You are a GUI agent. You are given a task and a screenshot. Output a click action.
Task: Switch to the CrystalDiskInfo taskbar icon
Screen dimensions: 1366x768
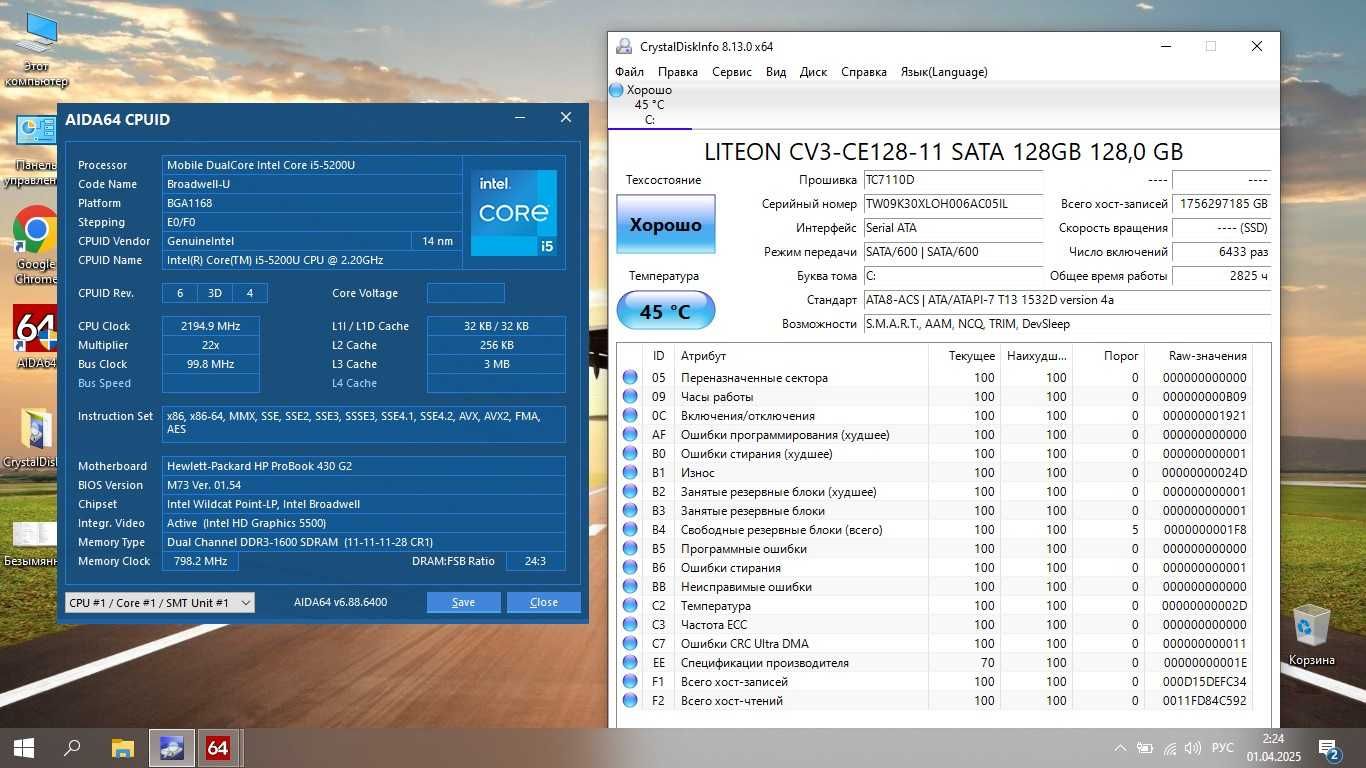tap(171, 747)
